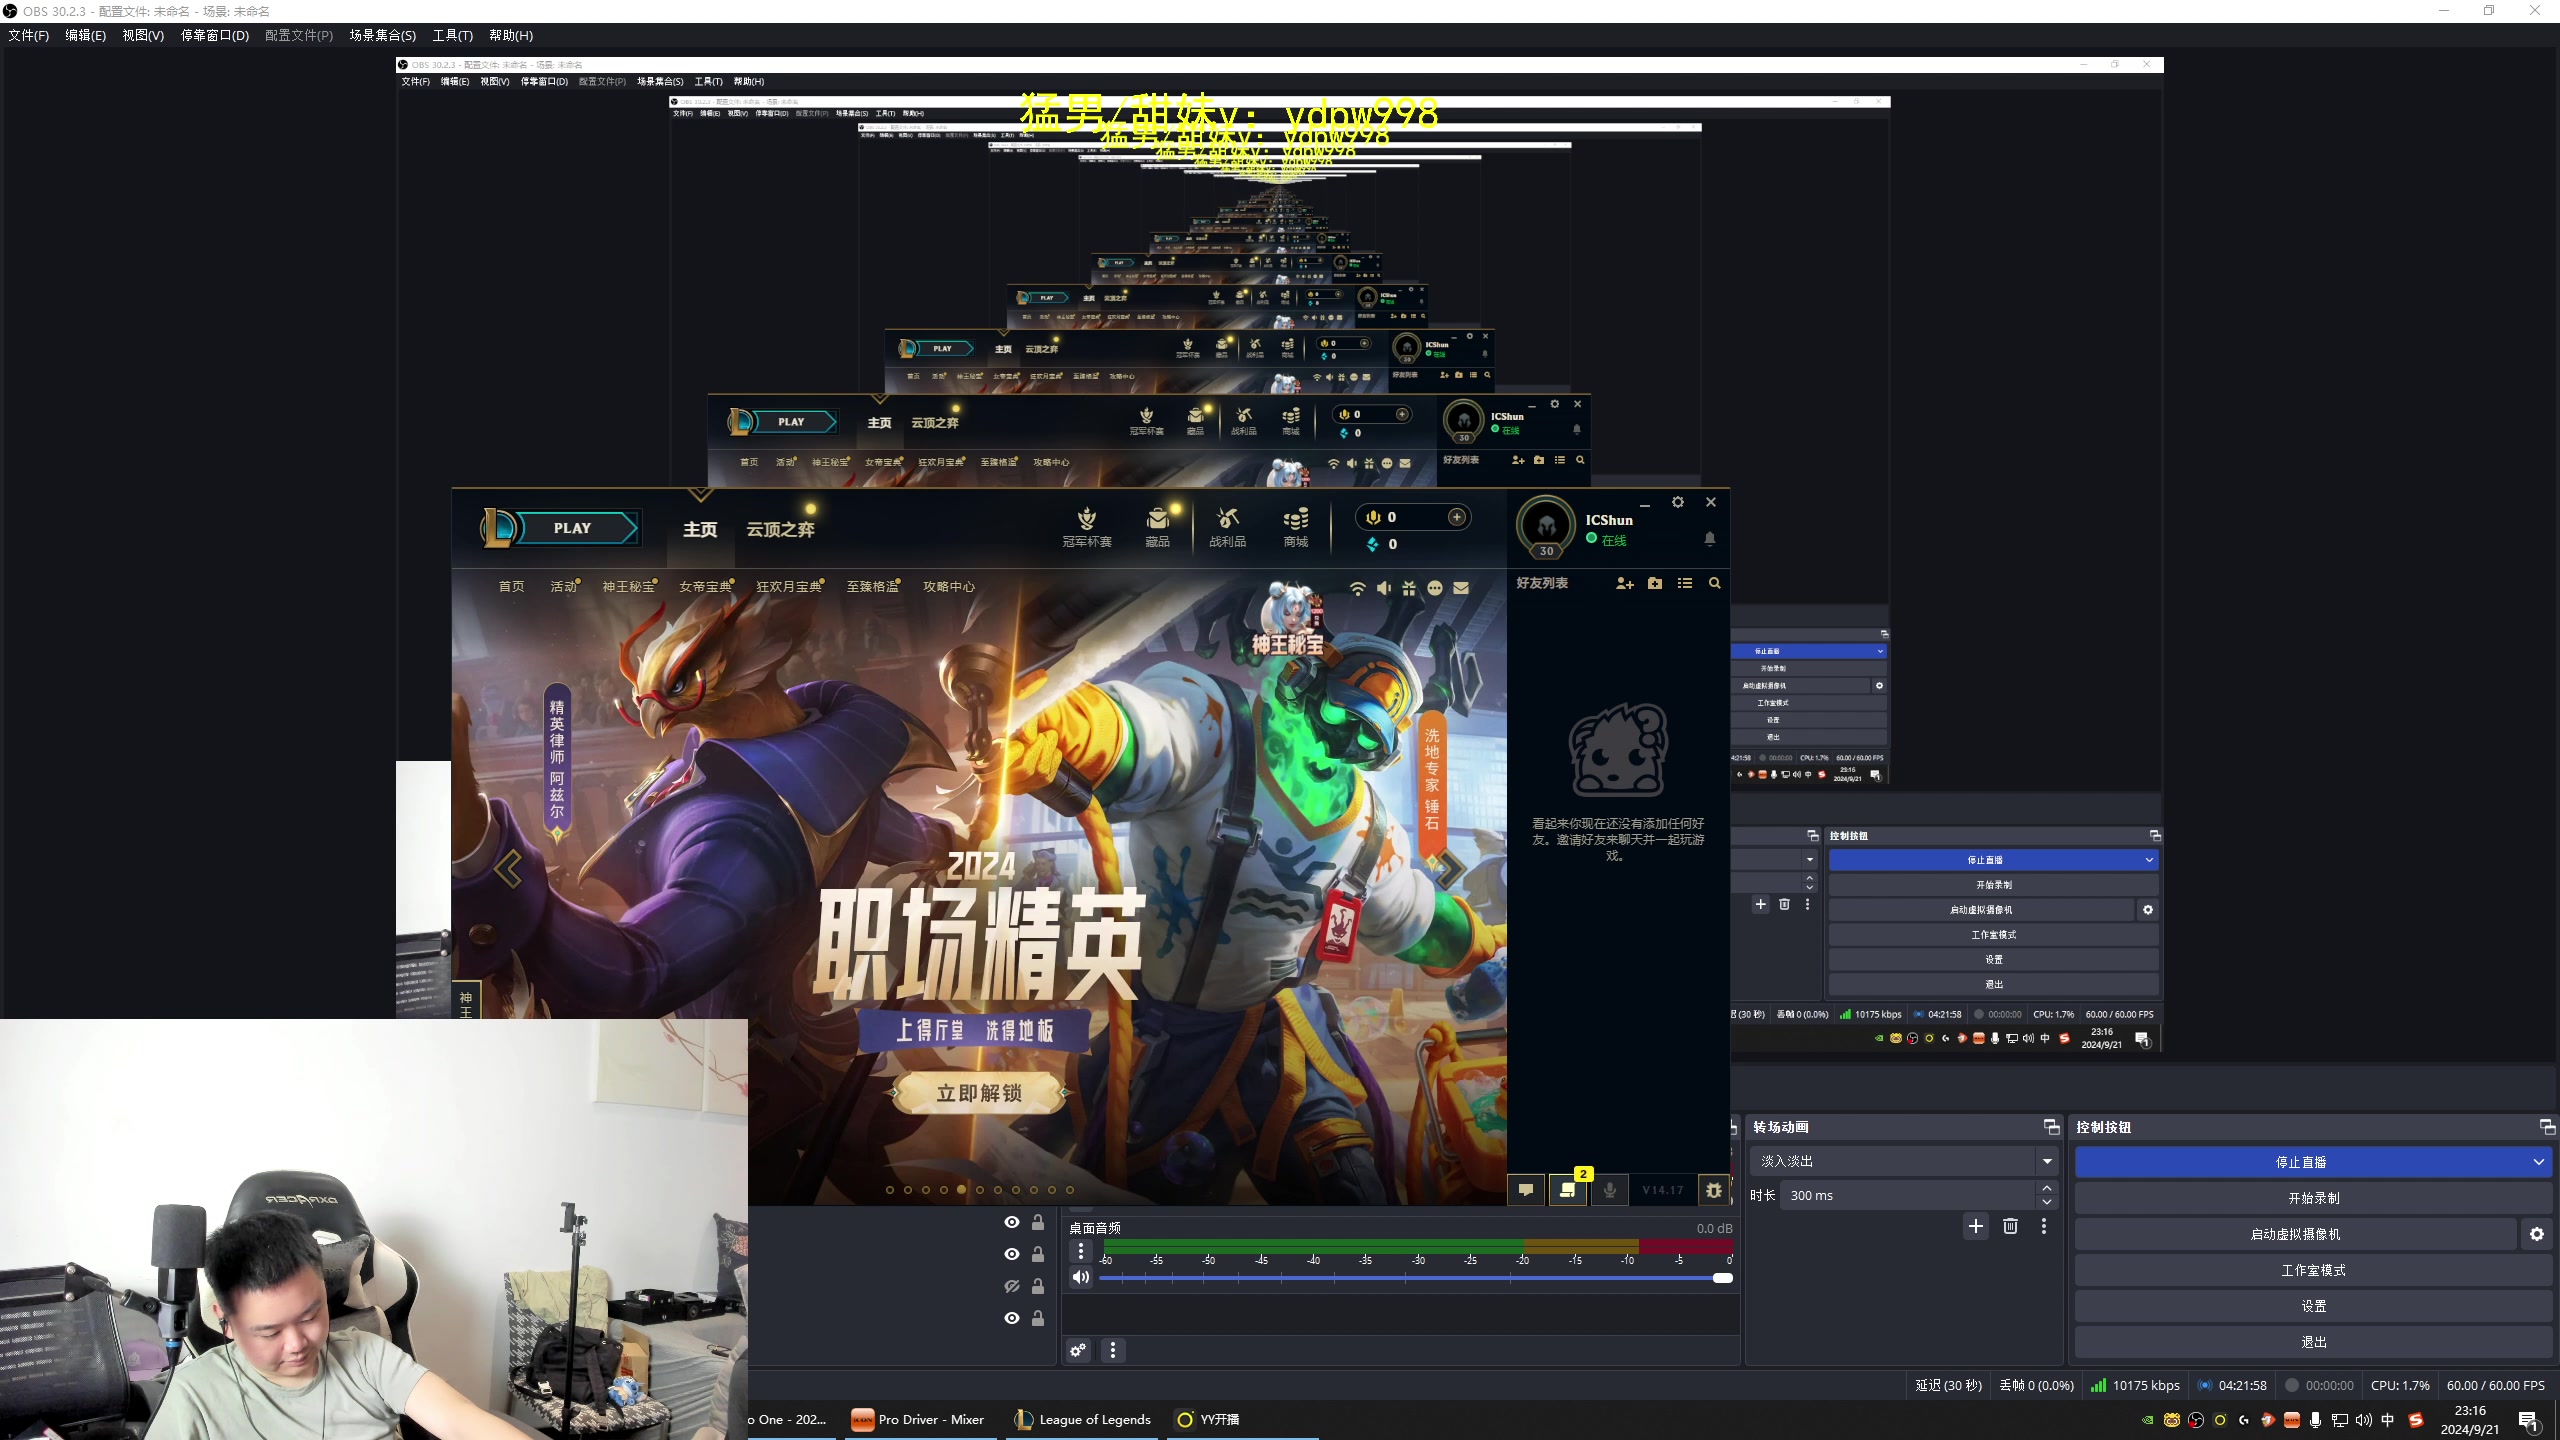The height and width of the screenshot is (1440, 2560).
Task: Increase transition duration with up arrow
Action: point(2047,1188)
